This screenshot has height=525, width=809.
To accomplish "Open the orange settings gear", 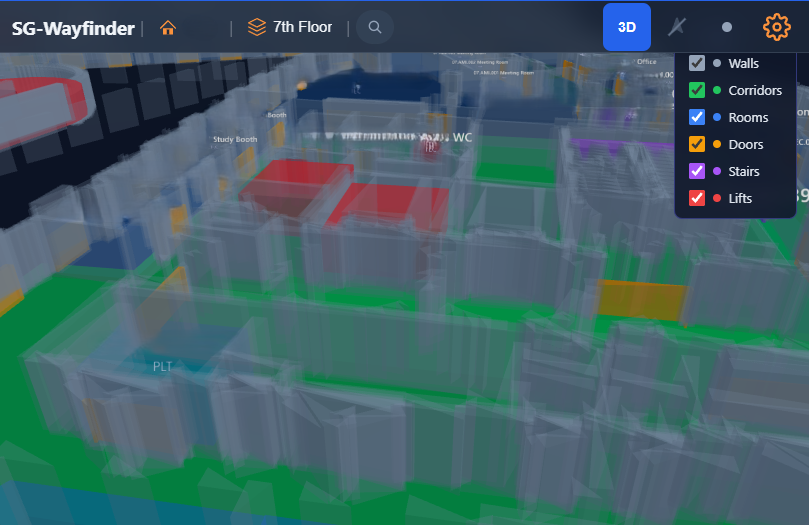I will coord(776,27).
